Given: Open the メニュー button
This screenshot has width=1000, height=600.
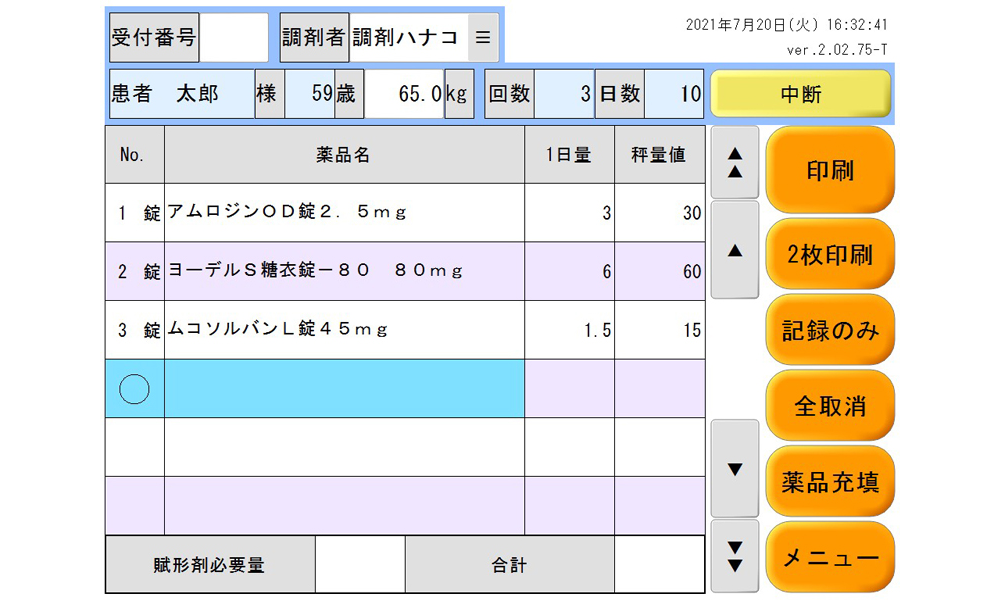Looking at the screenshot, I should [830, 557].
